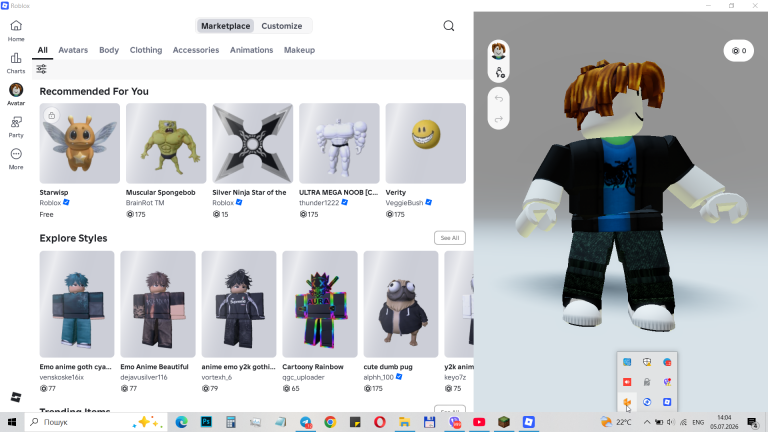
Task: Switch to the Marketplace toggle
Action: (x=225, y=26)
